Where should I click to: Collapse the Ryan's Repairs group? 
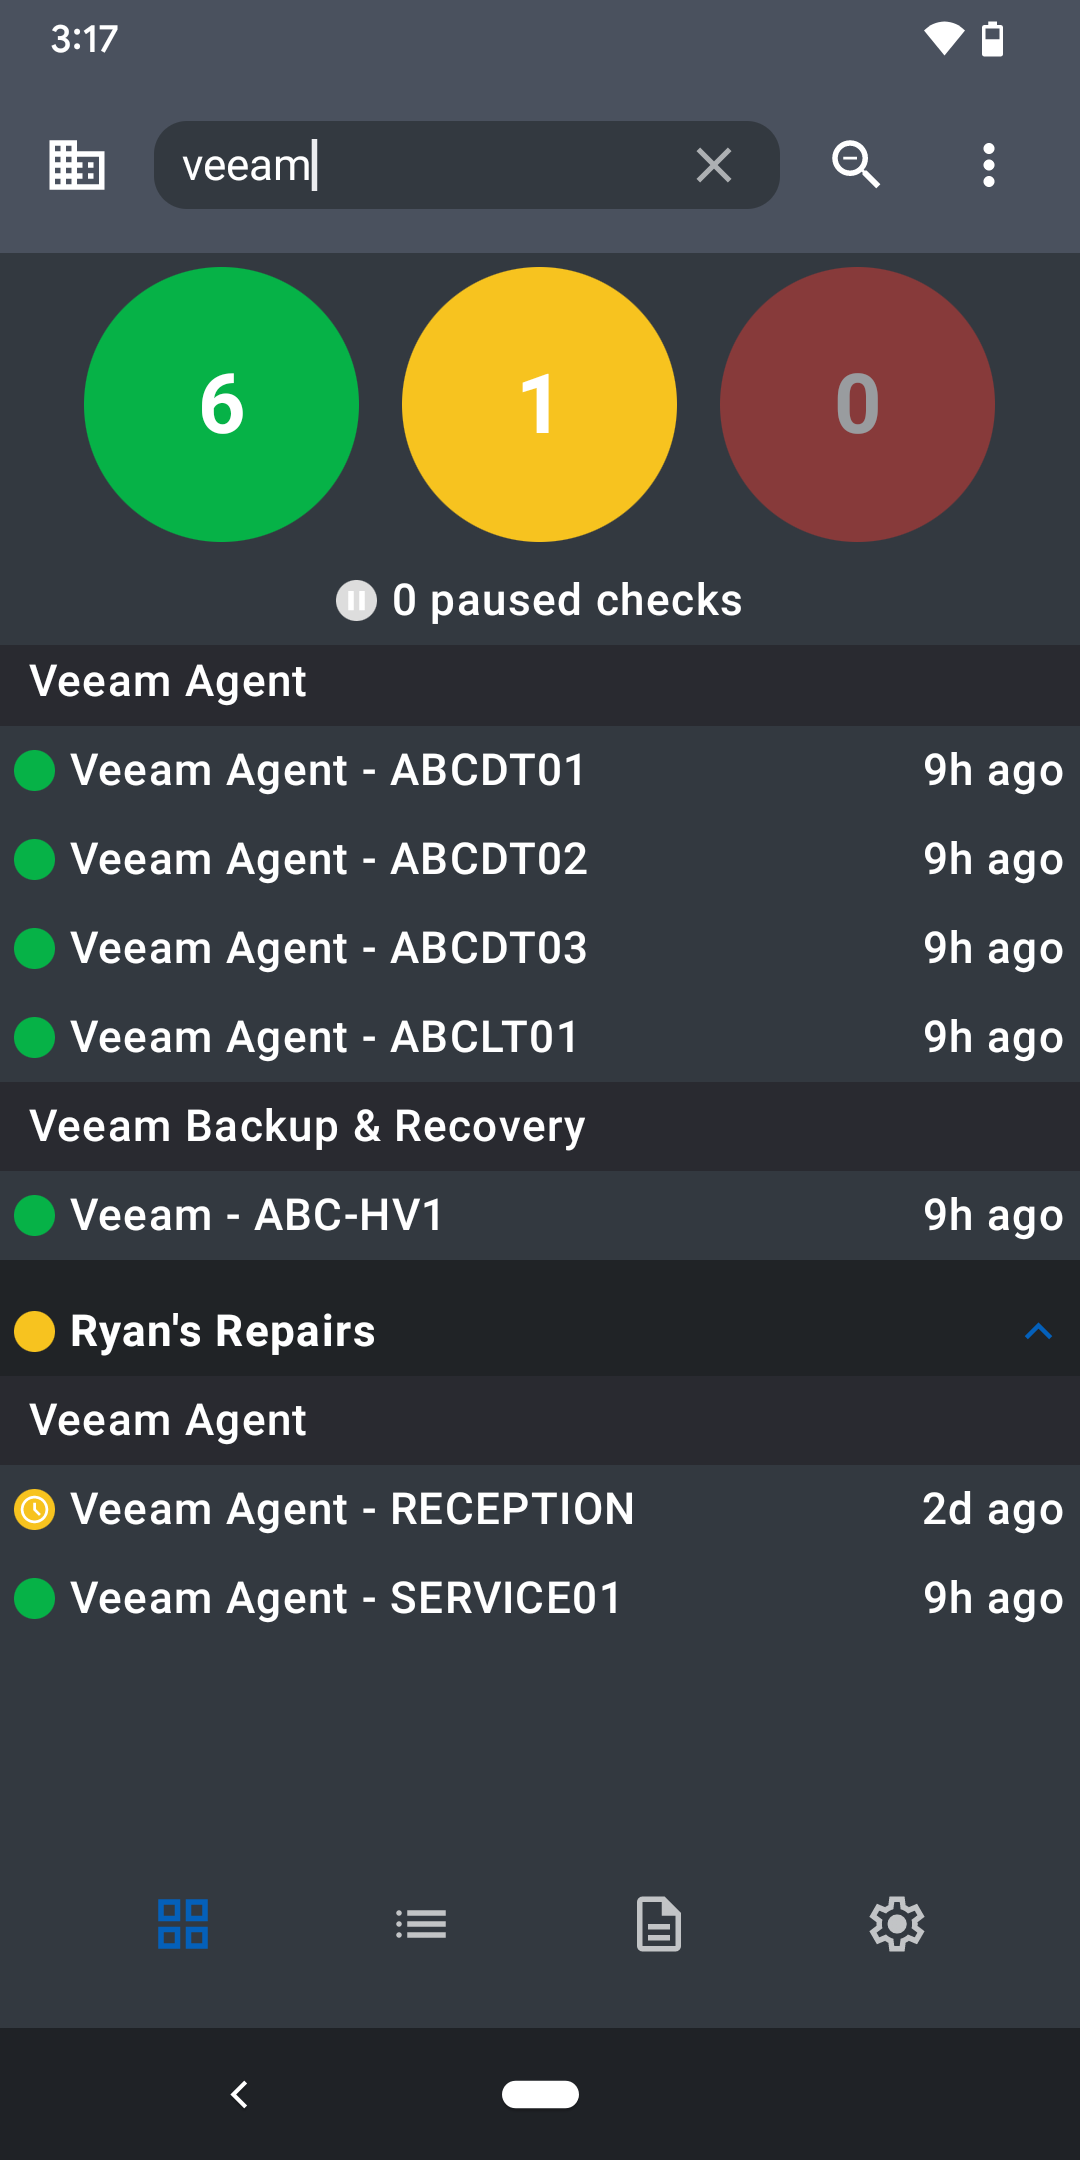coord(1038,1331)
